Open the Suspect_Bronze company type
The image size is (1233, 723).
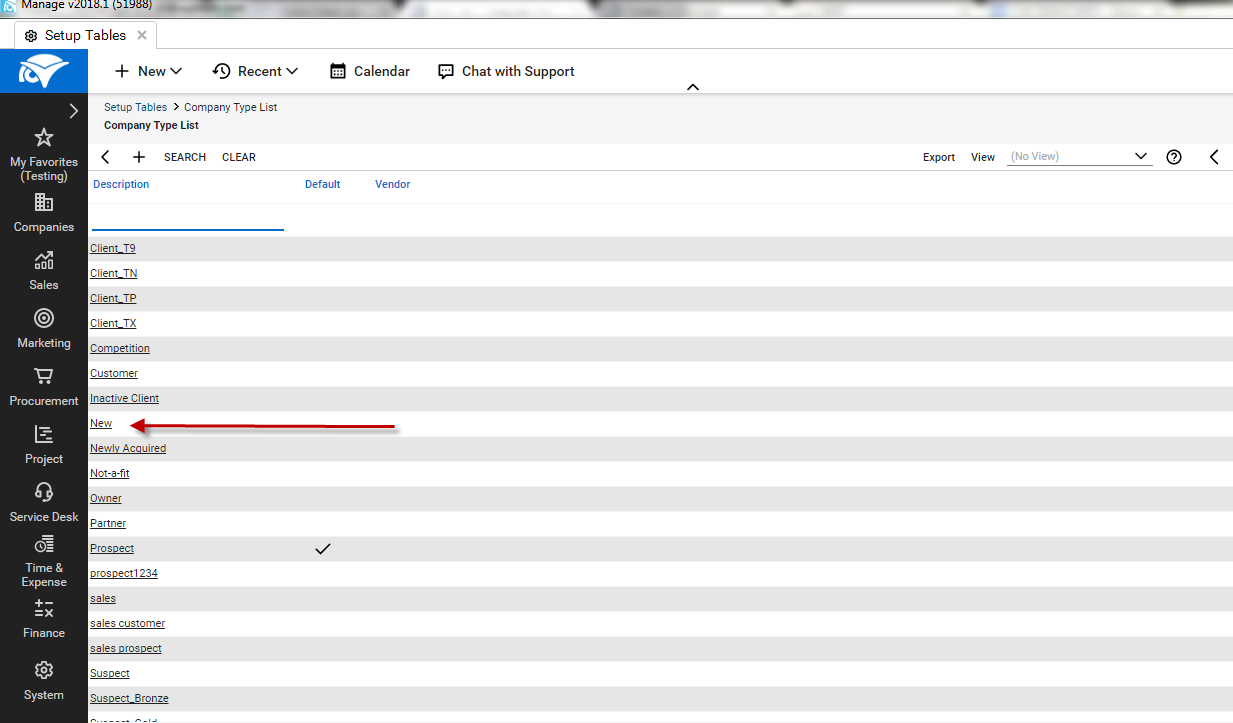click(130, 698)
